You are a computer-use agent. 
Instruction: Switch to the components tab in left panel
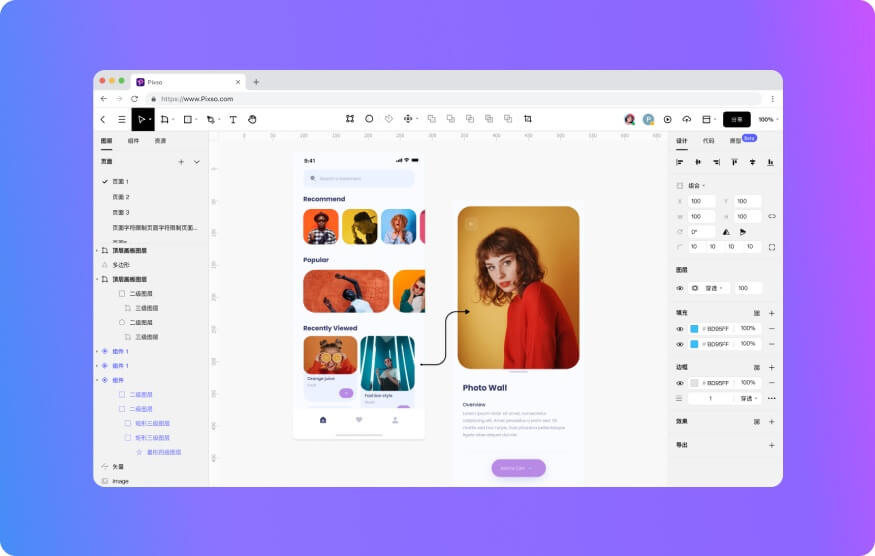click(x=133, y=141)
